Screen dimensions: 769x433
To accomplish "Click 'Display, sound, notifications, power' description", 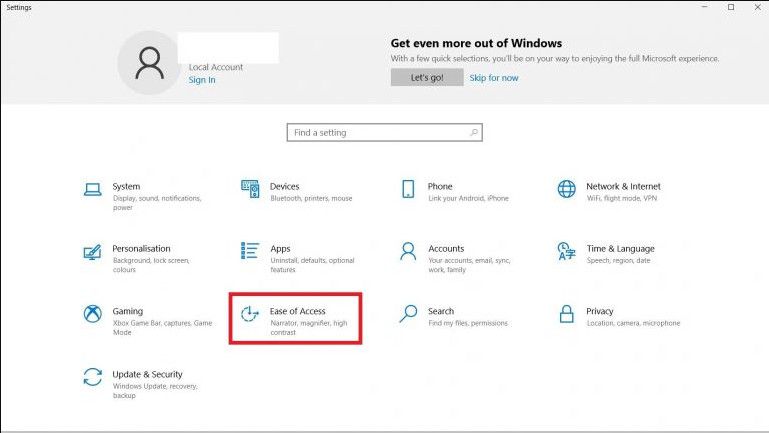I will [157, 203].
